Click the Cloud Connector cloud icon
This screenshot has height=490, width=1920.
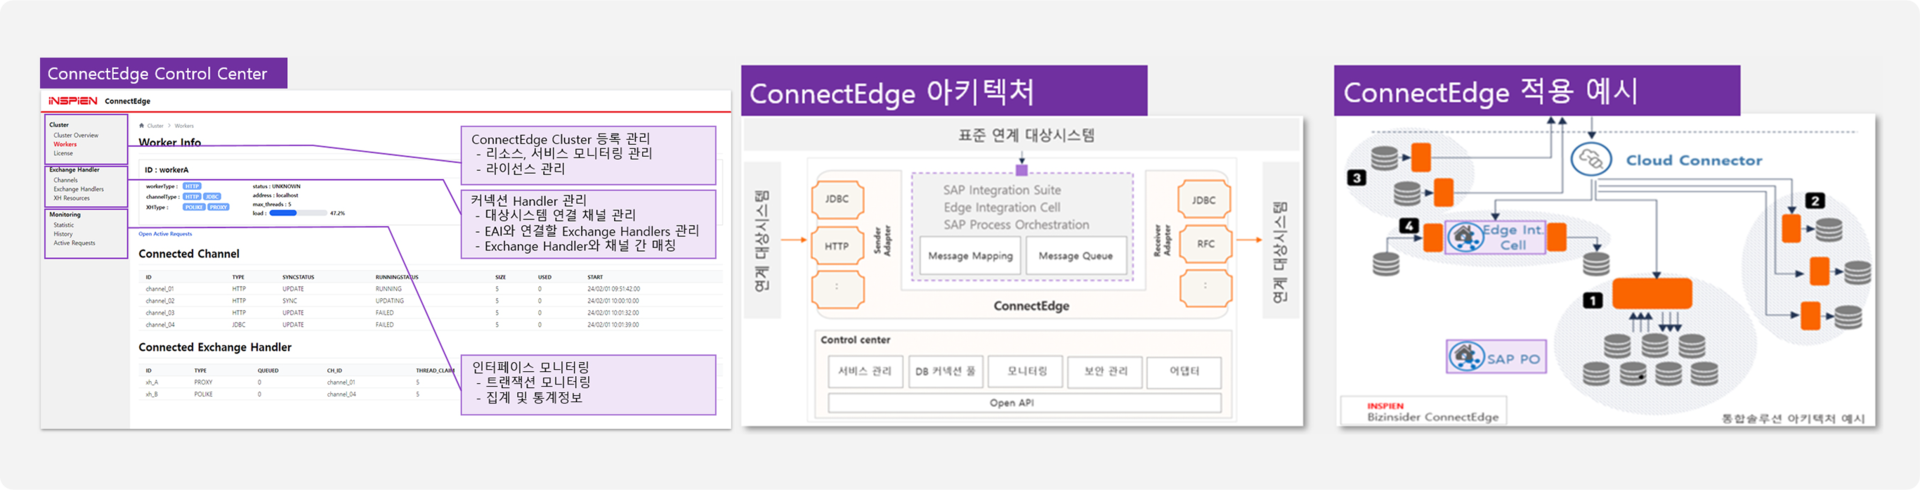pos(1591,160)
